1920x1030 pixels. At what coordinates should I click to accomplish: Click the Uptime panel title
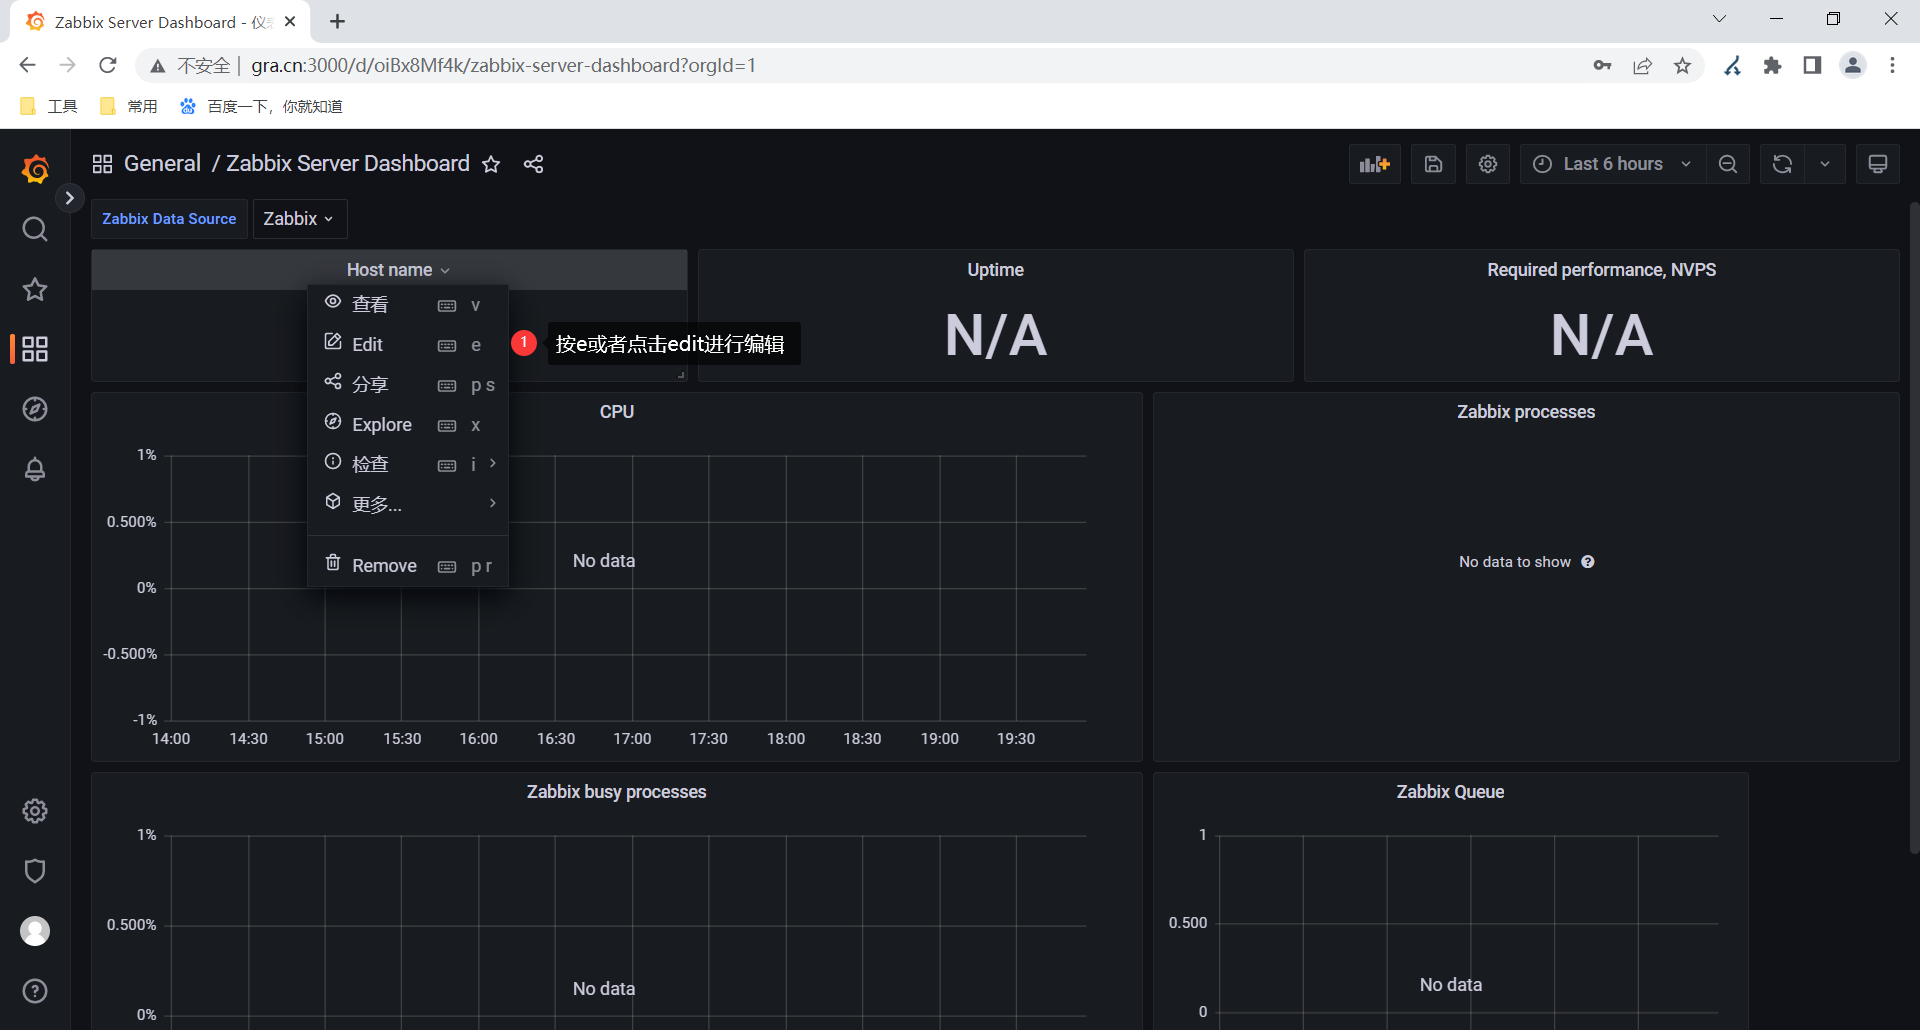coord(995,270)
